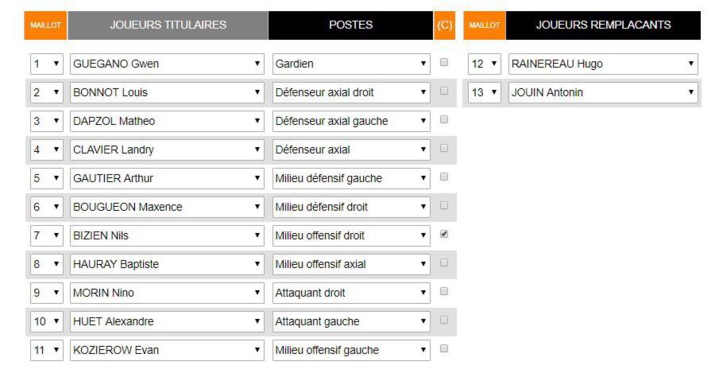Open jersey number 7 dropdown

pyautogui.click(x=46, y=235)
